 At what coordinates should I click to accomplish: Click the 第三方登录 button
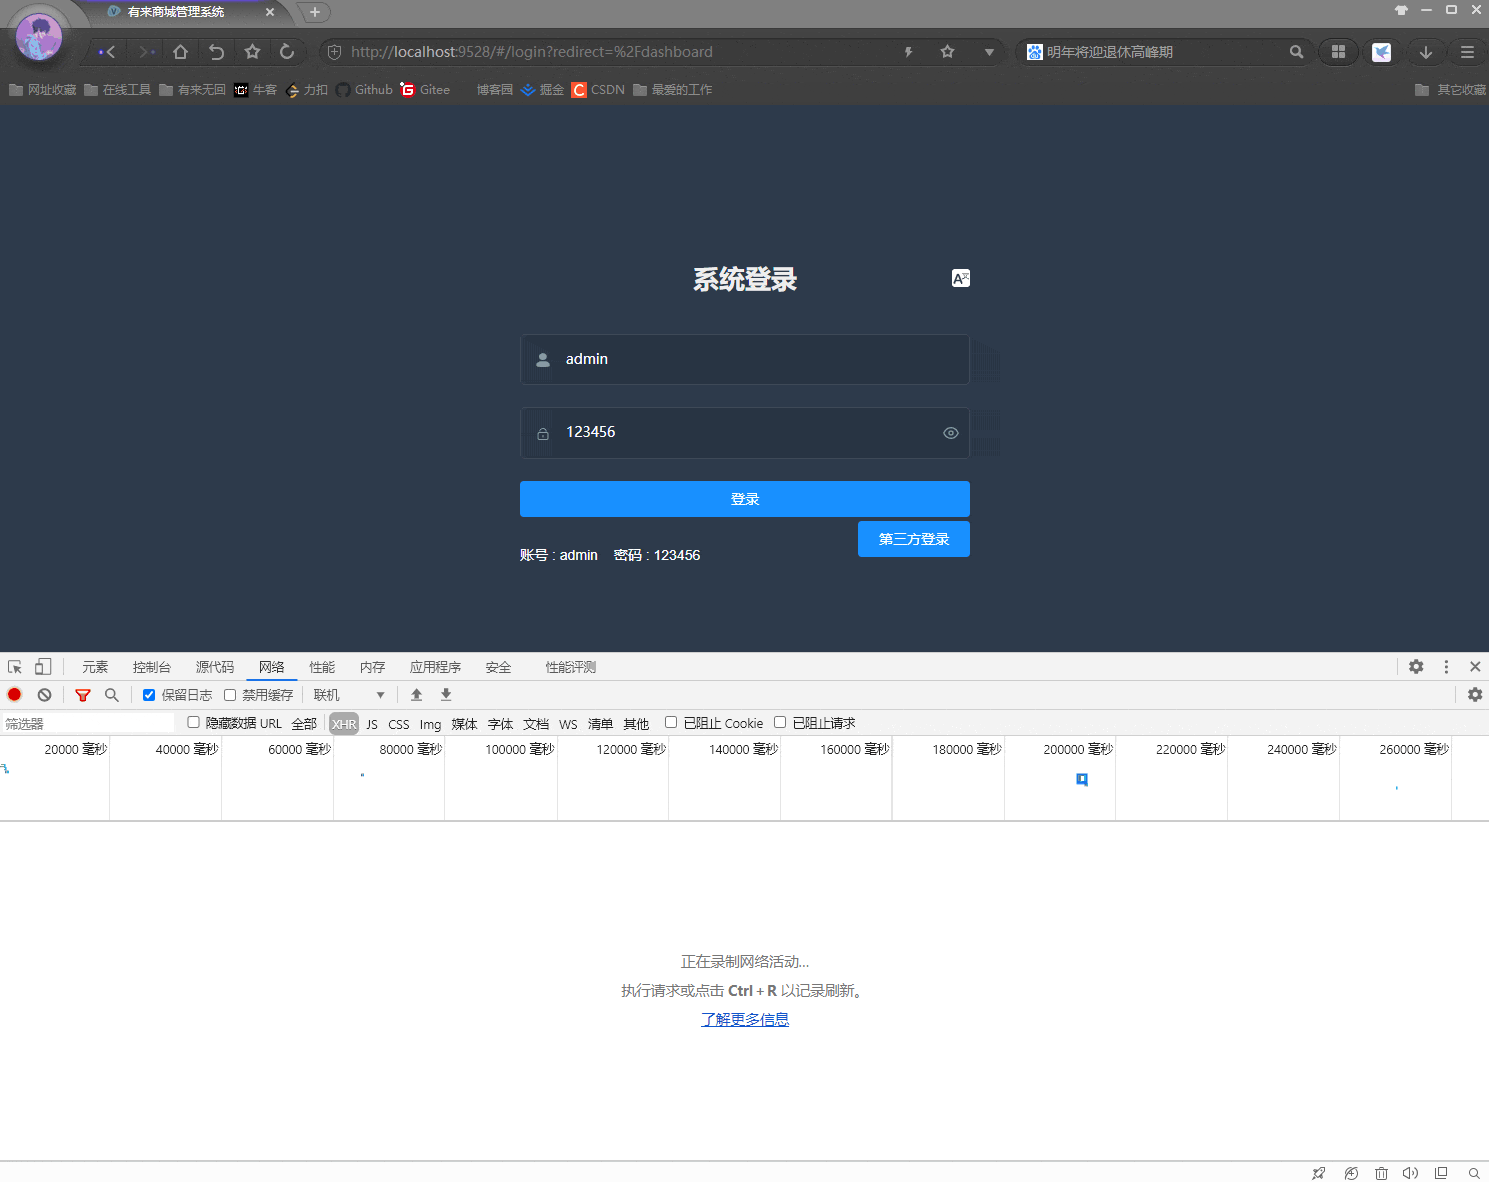(x=914, y=539)
